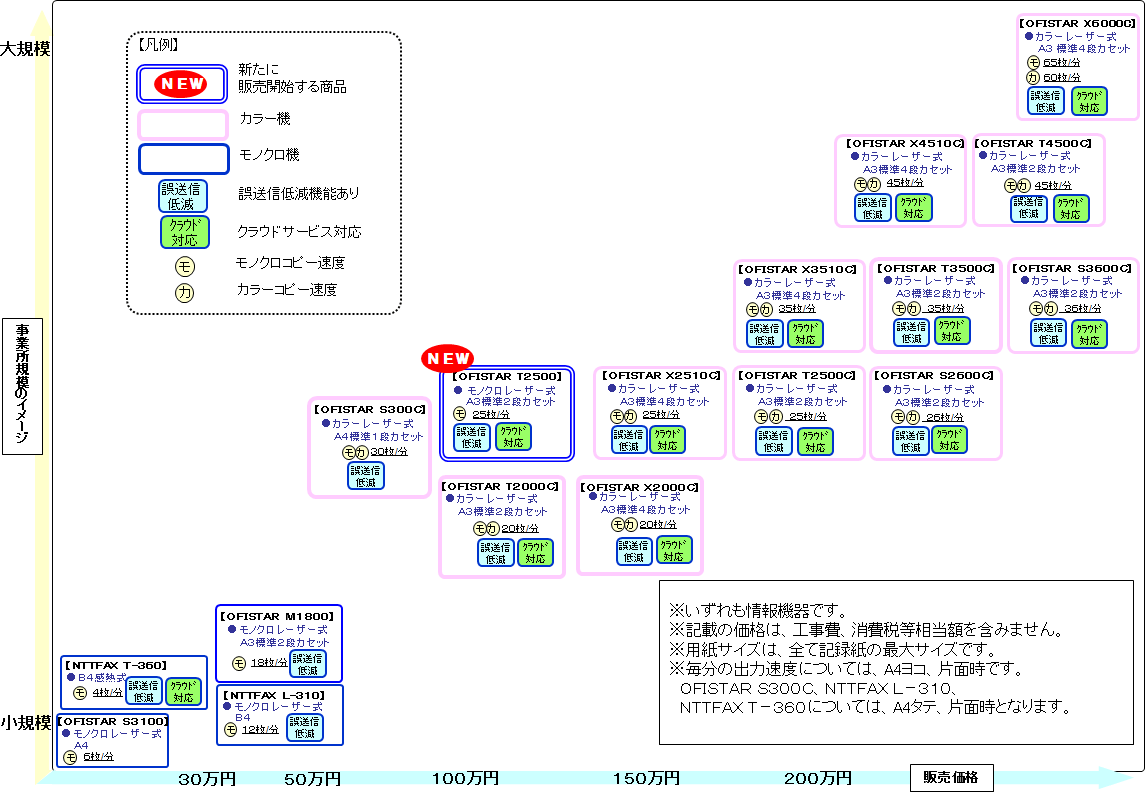The image size is (1145, 792).
Task: Select the クラウド対応 badge in OFISTAR S3600C
Action: [1089, 333]
